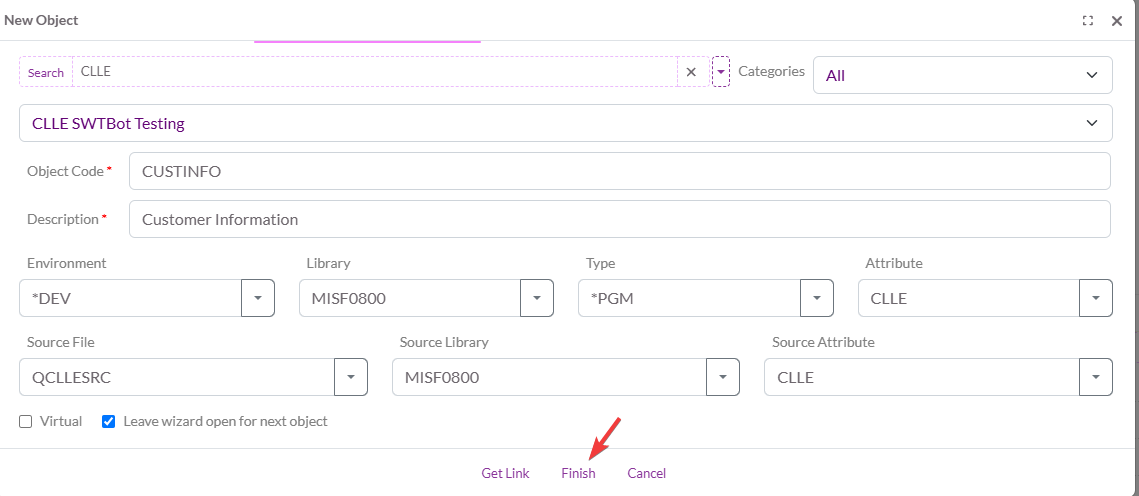
Task: Click the Finish button
Action: click(578, 473)
